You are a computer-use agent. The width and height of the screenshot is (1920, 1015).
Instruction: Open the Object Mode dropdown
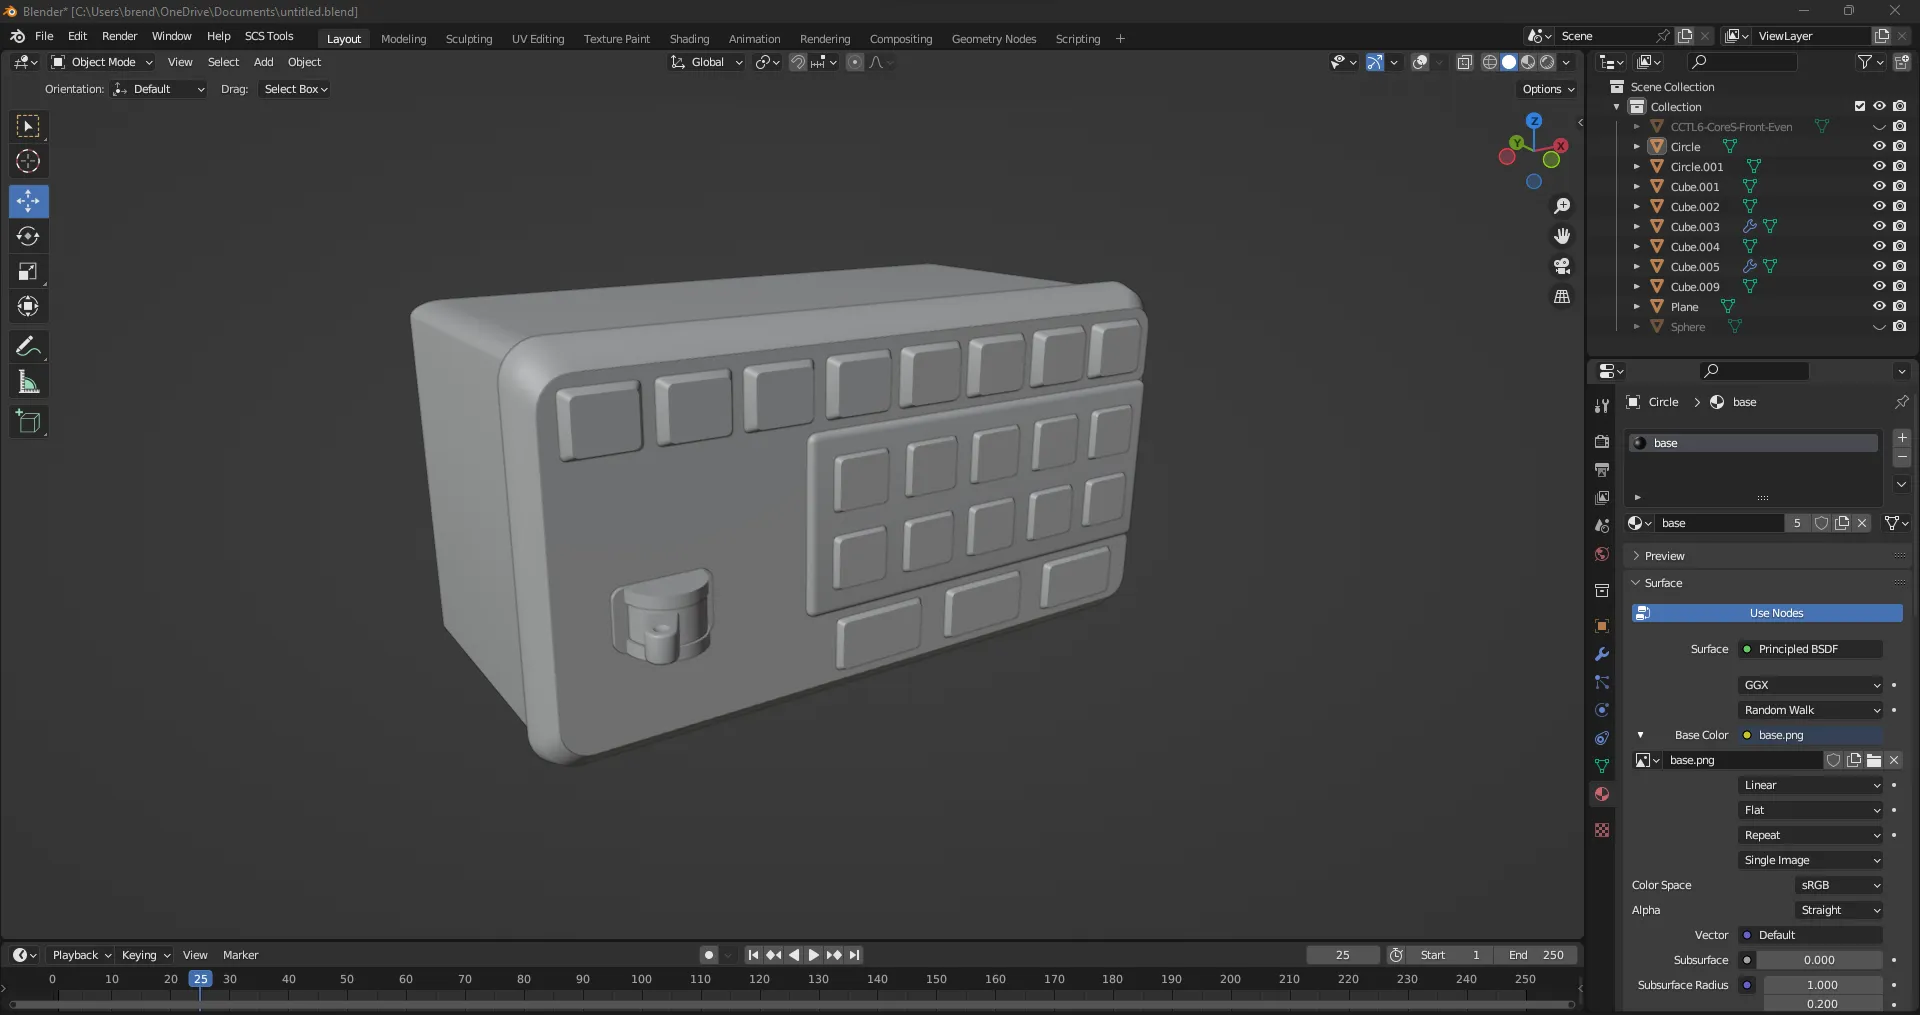pyautogui.click(x=103, y=62)
